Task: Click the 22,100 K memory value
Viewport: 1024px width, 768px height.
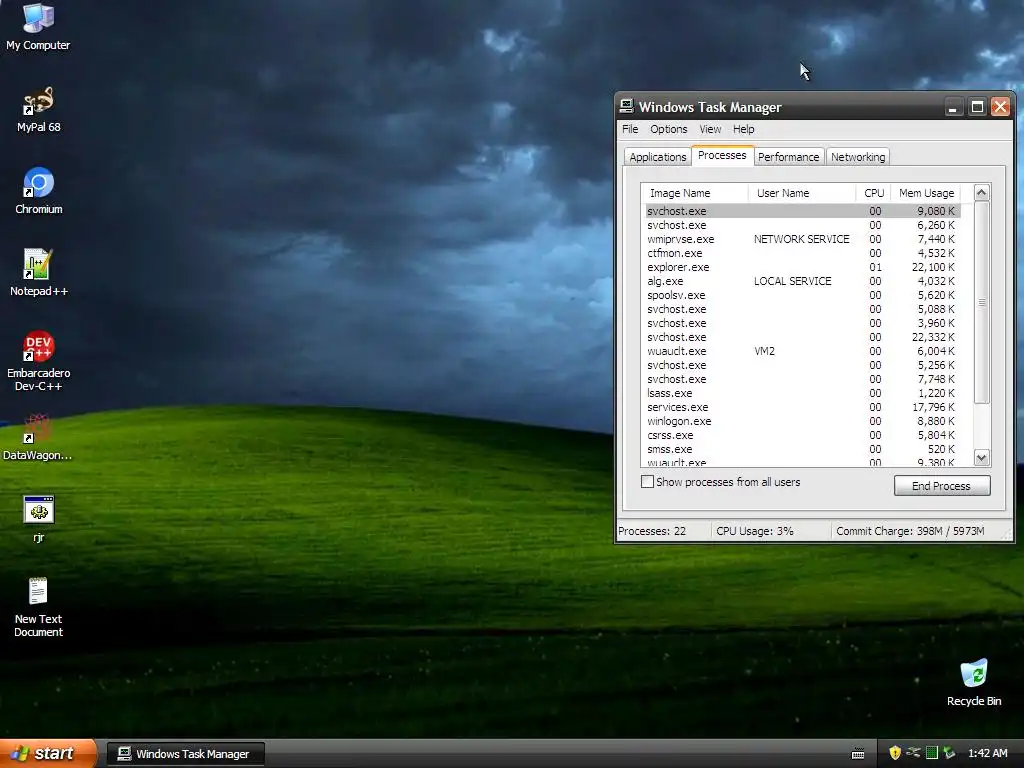Action: (933, 267)
